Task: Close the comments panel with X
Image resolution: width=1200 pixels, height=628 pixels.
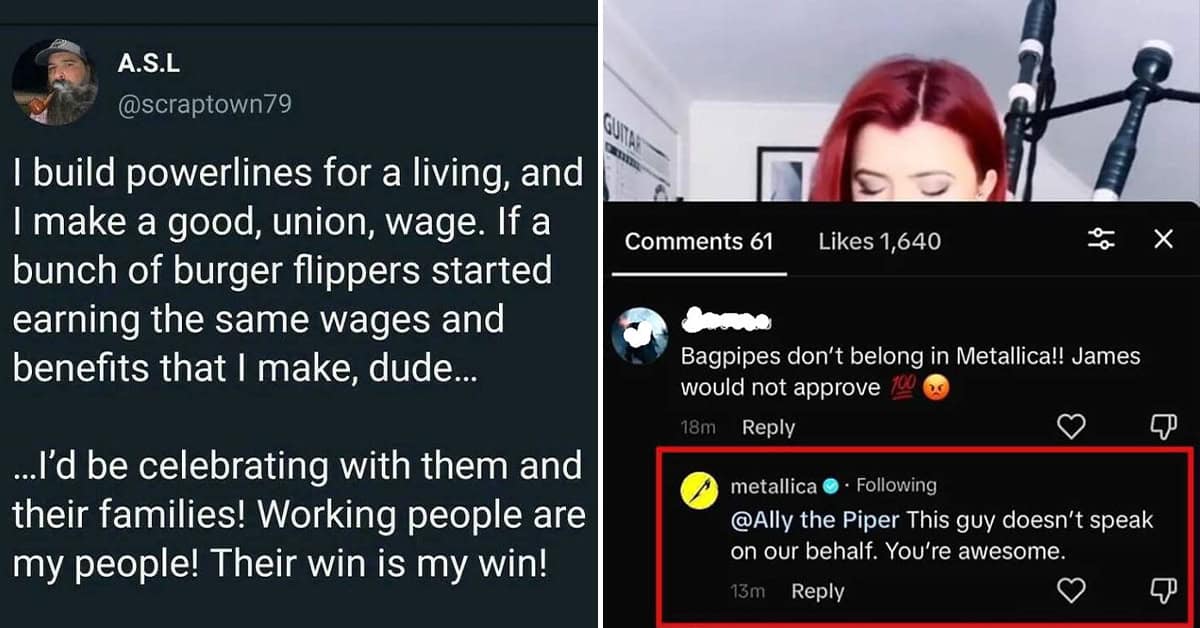Action: [x=1163, y=240]
